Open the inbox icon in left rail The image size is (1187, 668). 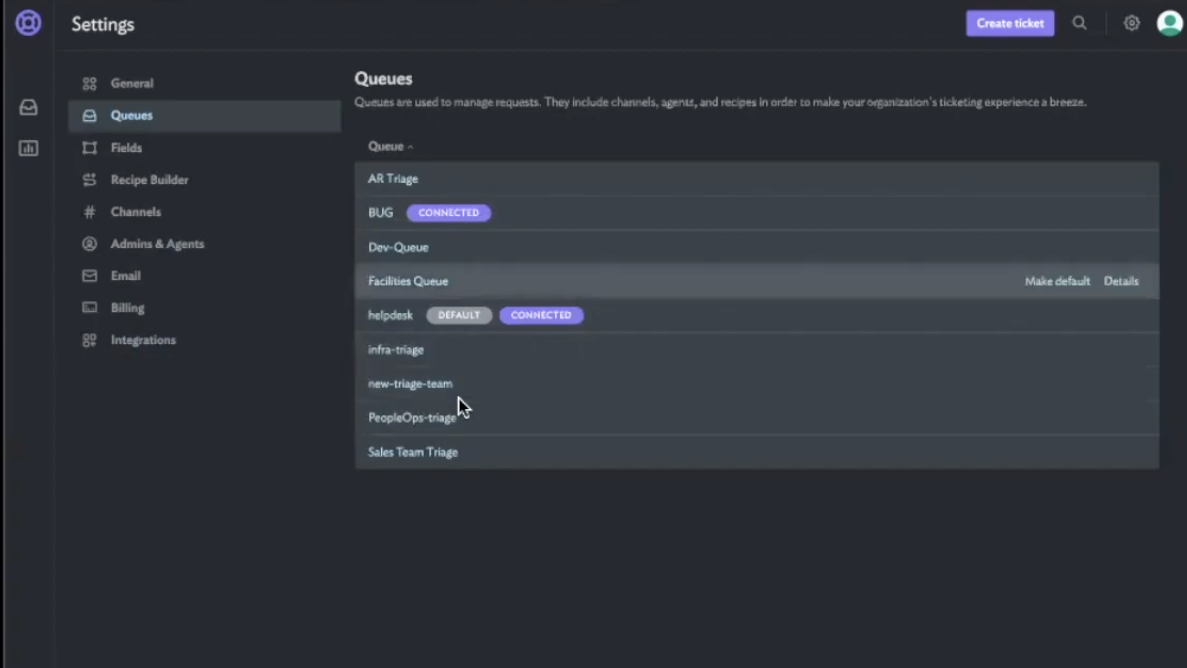tap(28, 107)
